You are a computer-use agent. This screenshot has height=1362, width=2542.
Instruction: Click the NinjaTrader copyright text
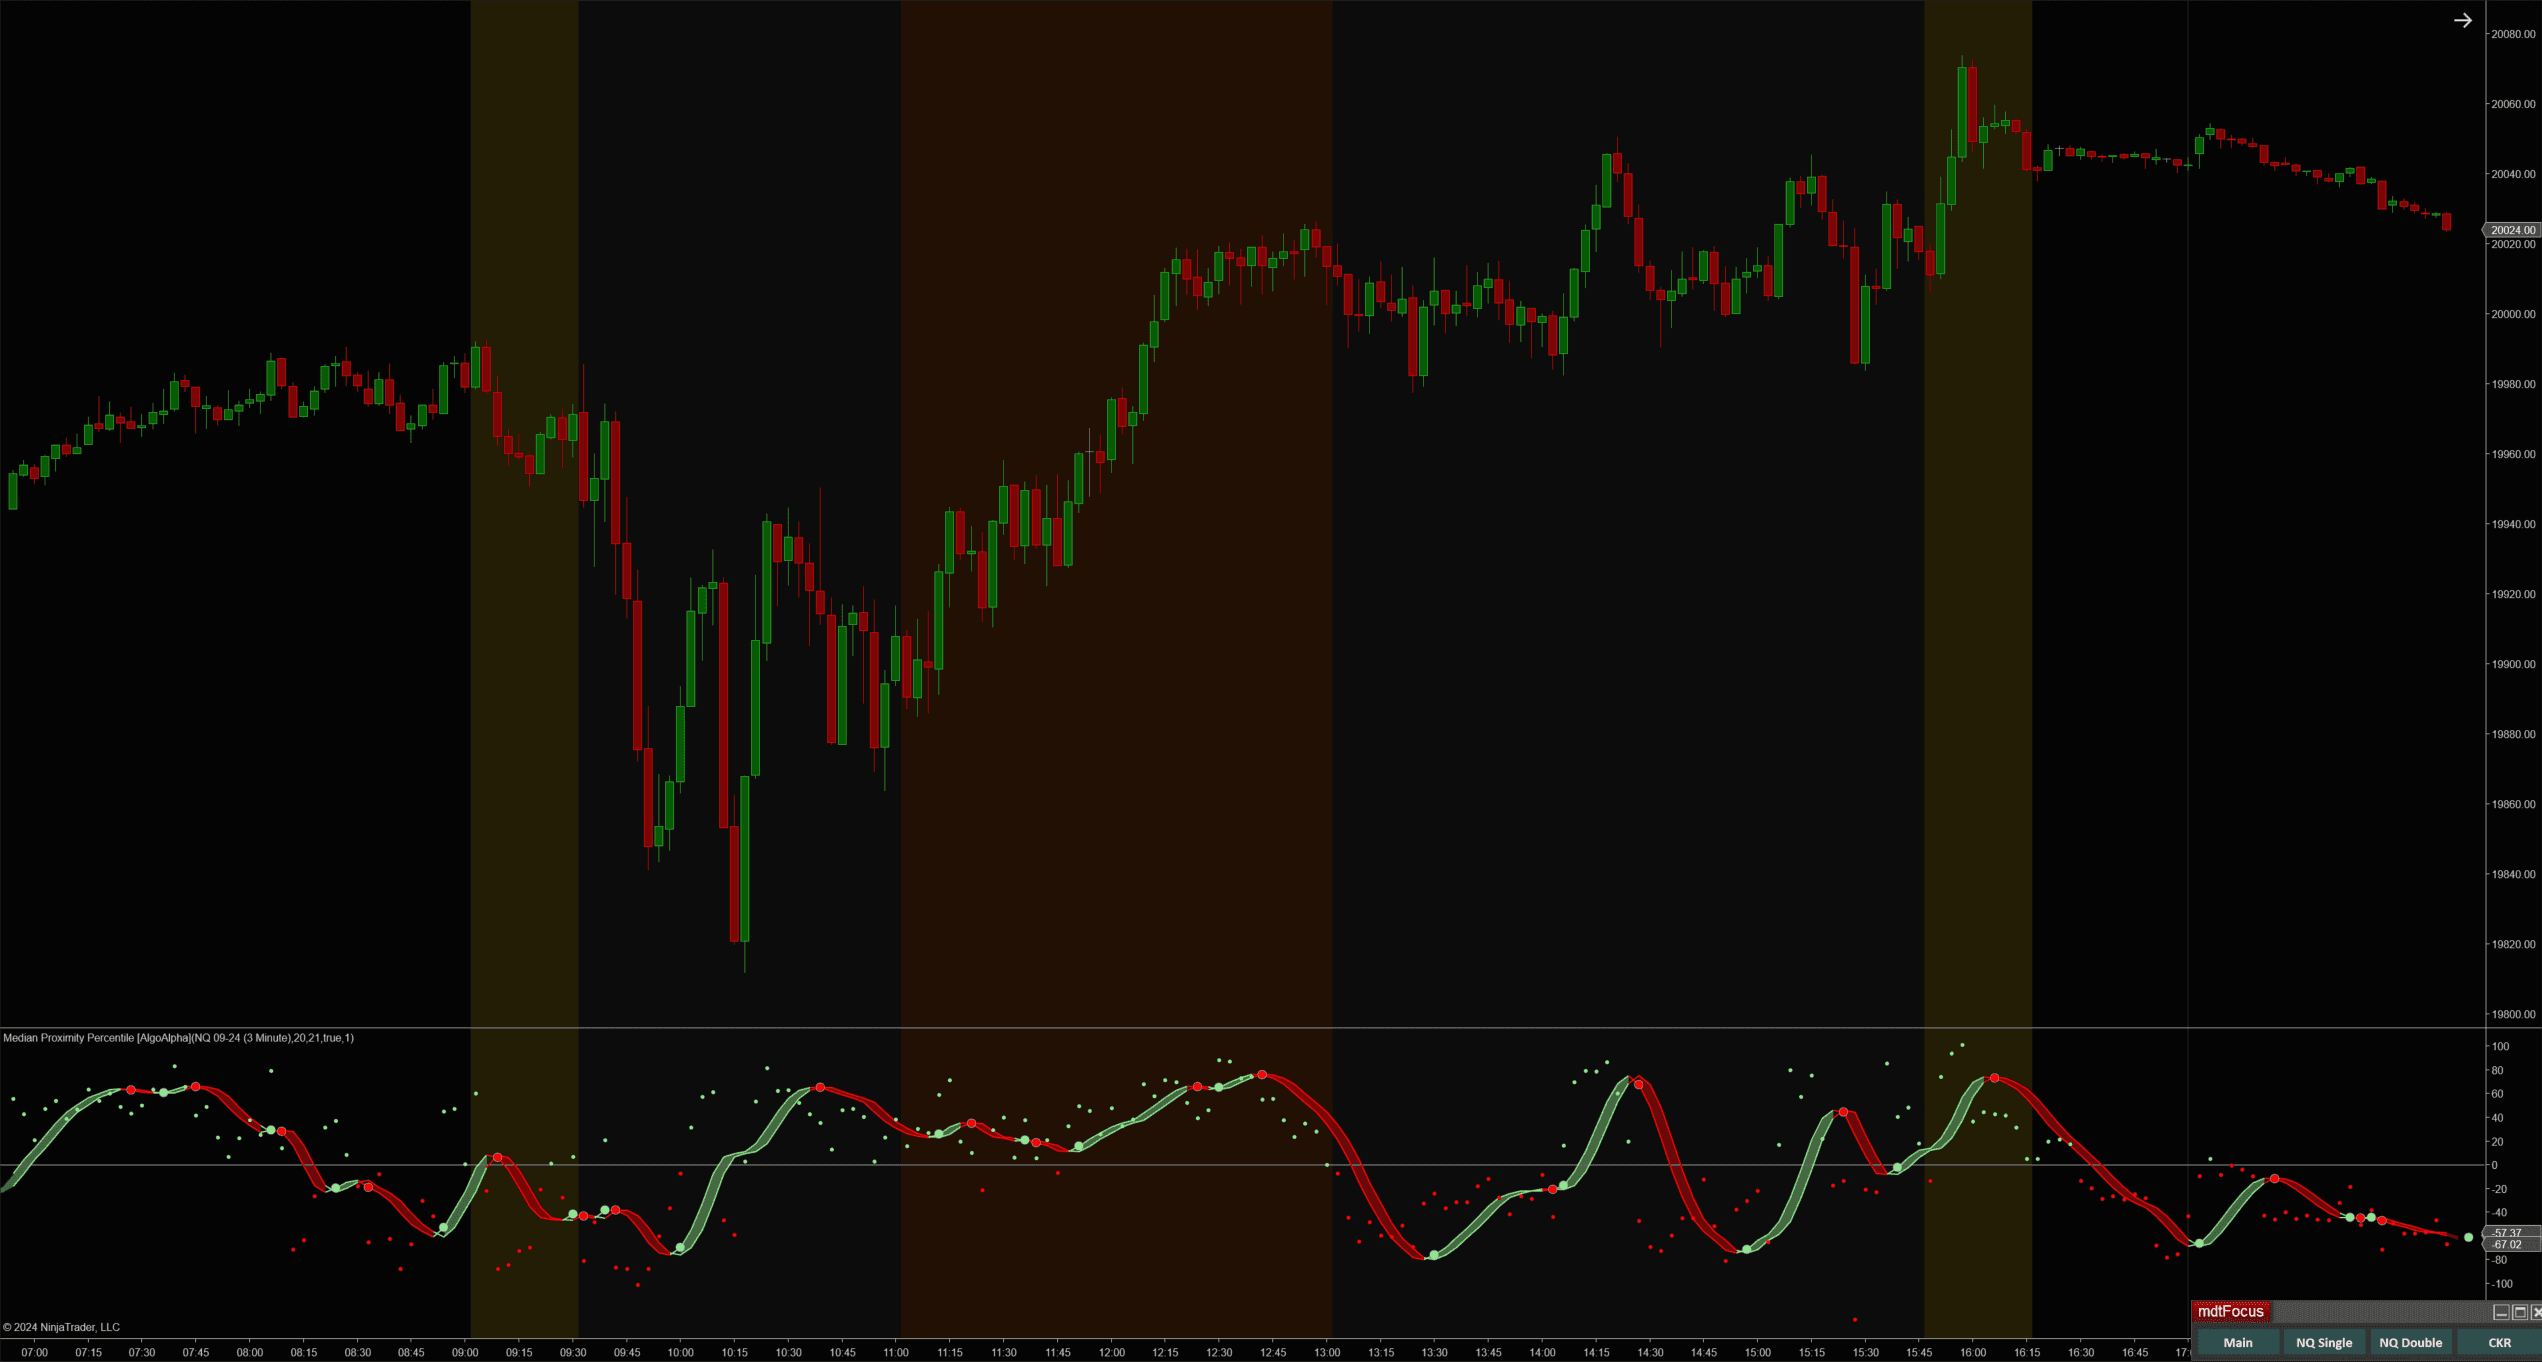[x=62, y=1326]
